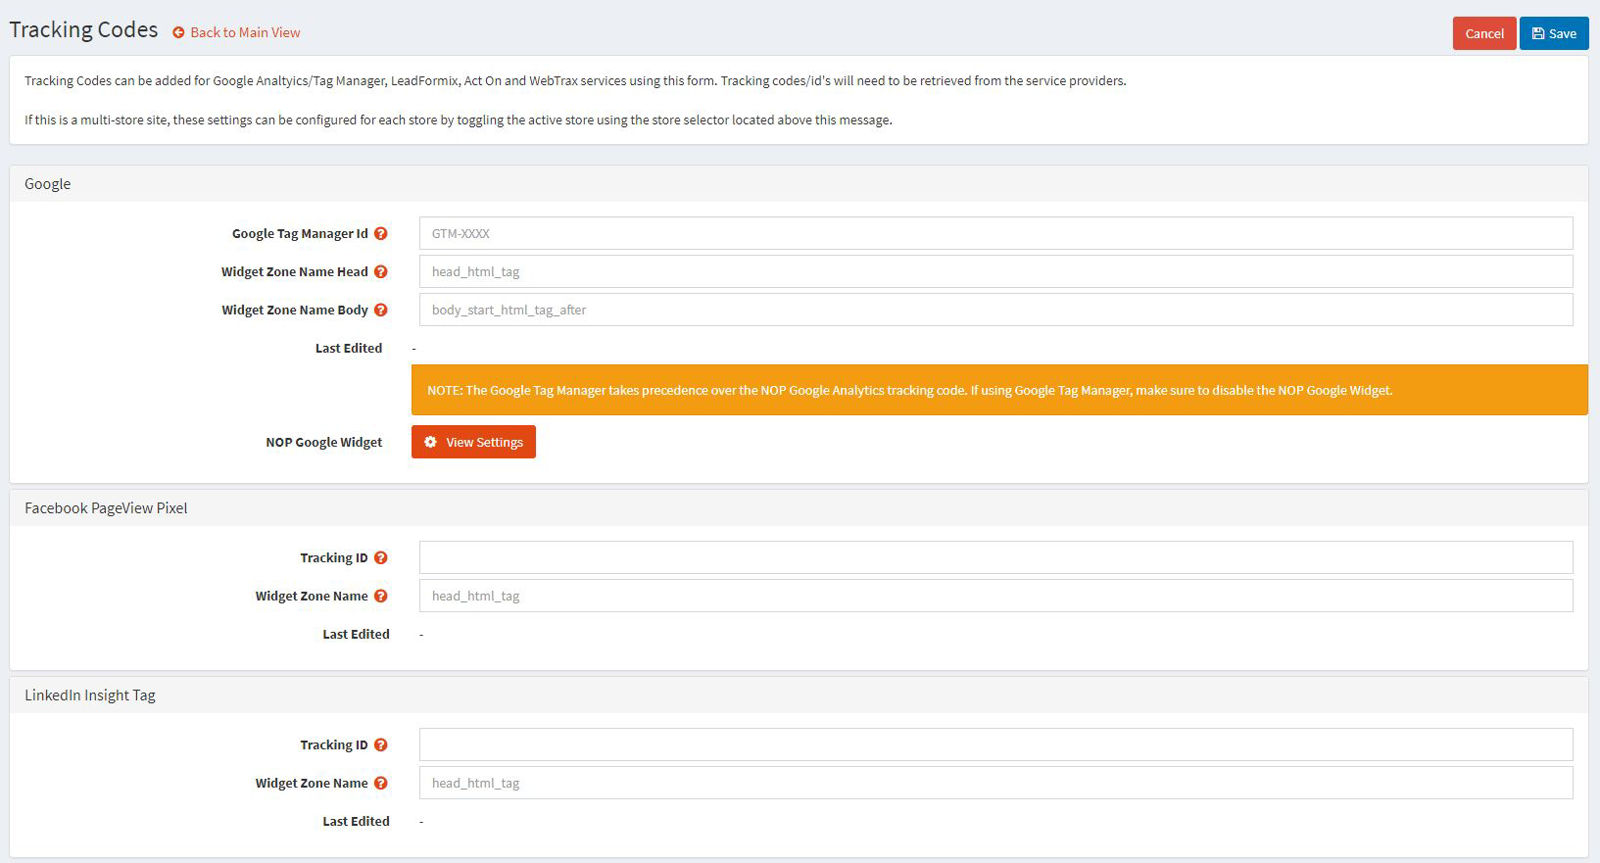Click the LinkedIn Insight Tag section header
Viewport: 1600px width, 863px height.
pyautogui.click(x=799, y=695)
